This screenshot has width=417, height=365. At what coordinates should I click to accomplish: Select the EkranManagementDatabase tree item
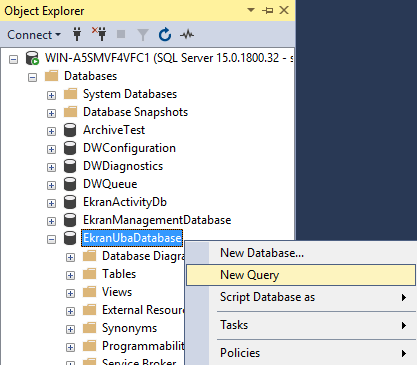tap(157, 220)
